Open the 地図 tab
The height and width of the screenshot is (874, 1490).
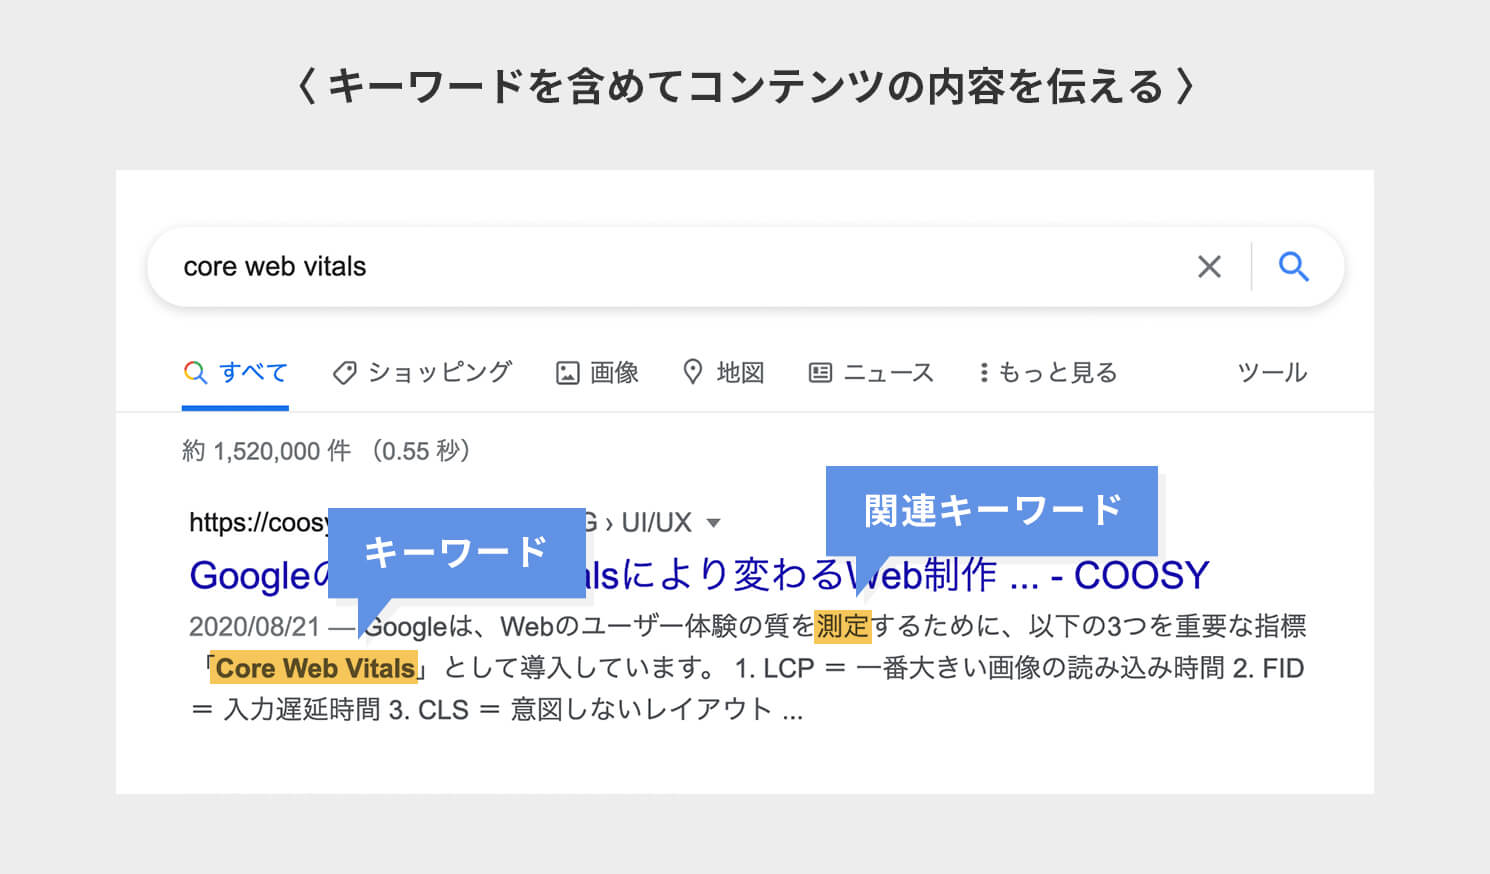(x=723, y=373)
